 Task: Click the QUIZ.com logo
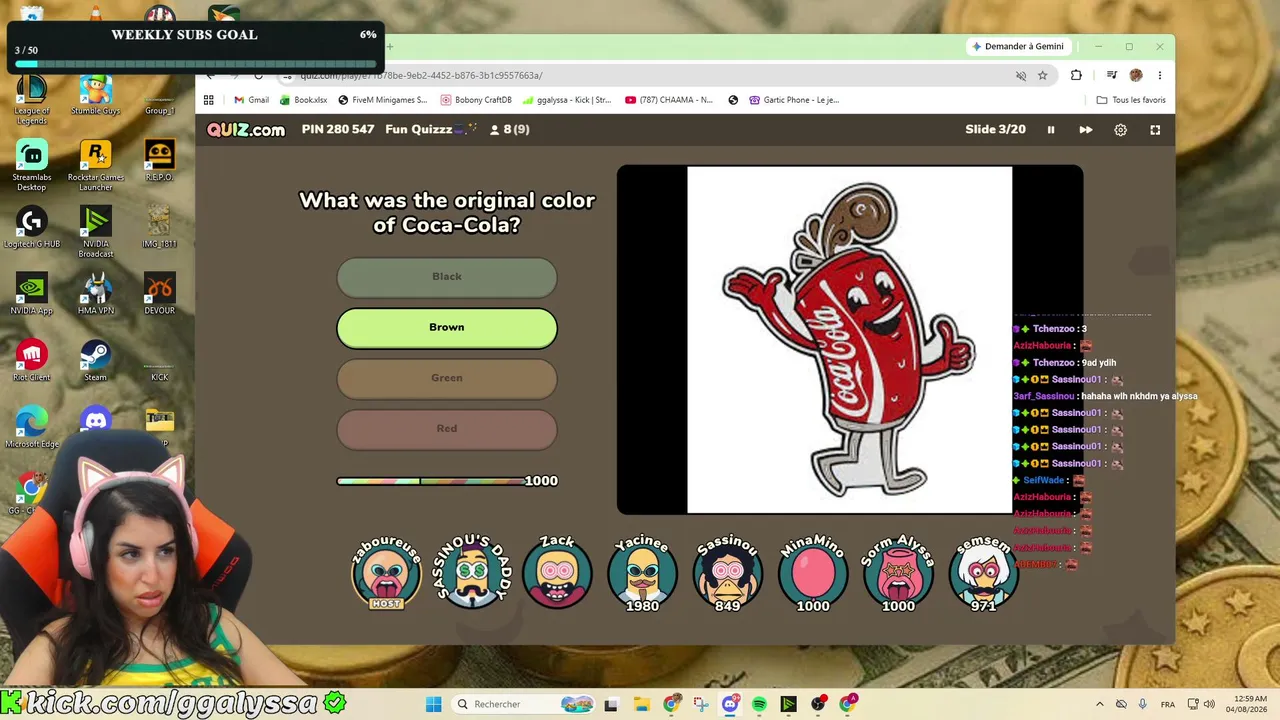coord(246,130)
